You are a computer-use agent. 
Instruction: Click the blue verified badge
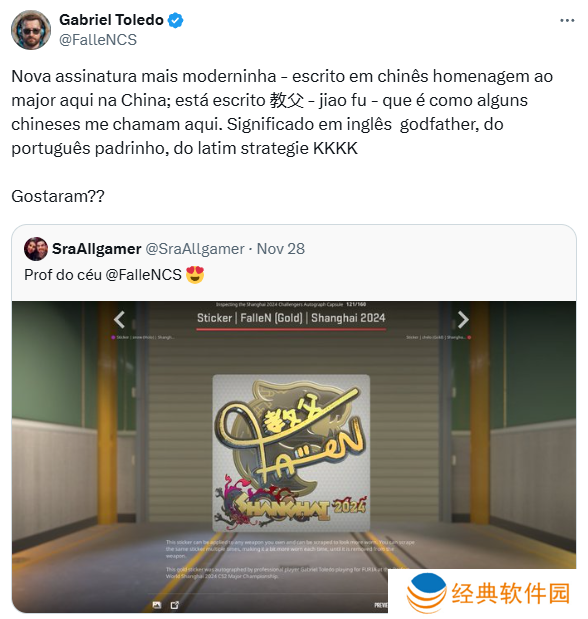(175, 20)
